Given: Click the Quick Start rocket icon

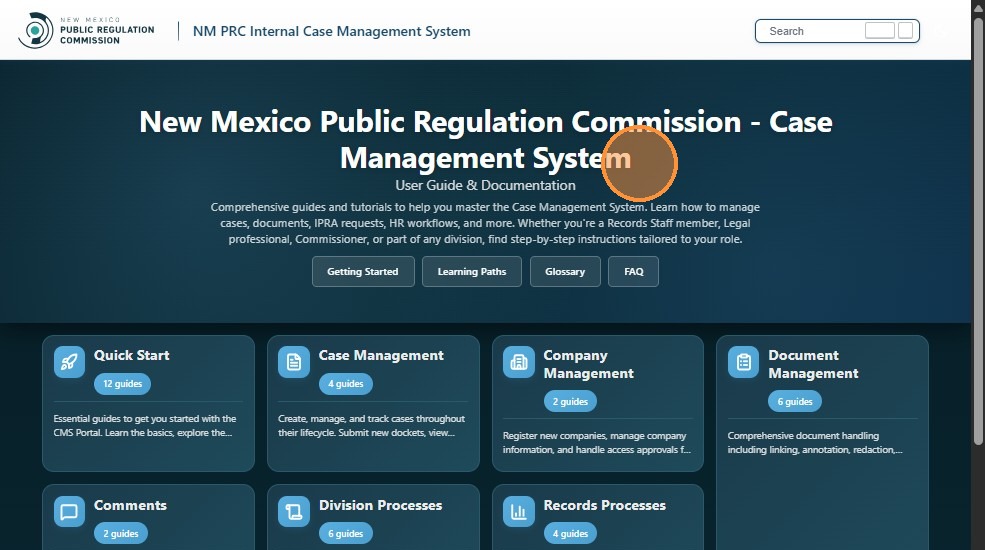Looking at the screenshot, I should pyautogui.click(x=69, y=362).
